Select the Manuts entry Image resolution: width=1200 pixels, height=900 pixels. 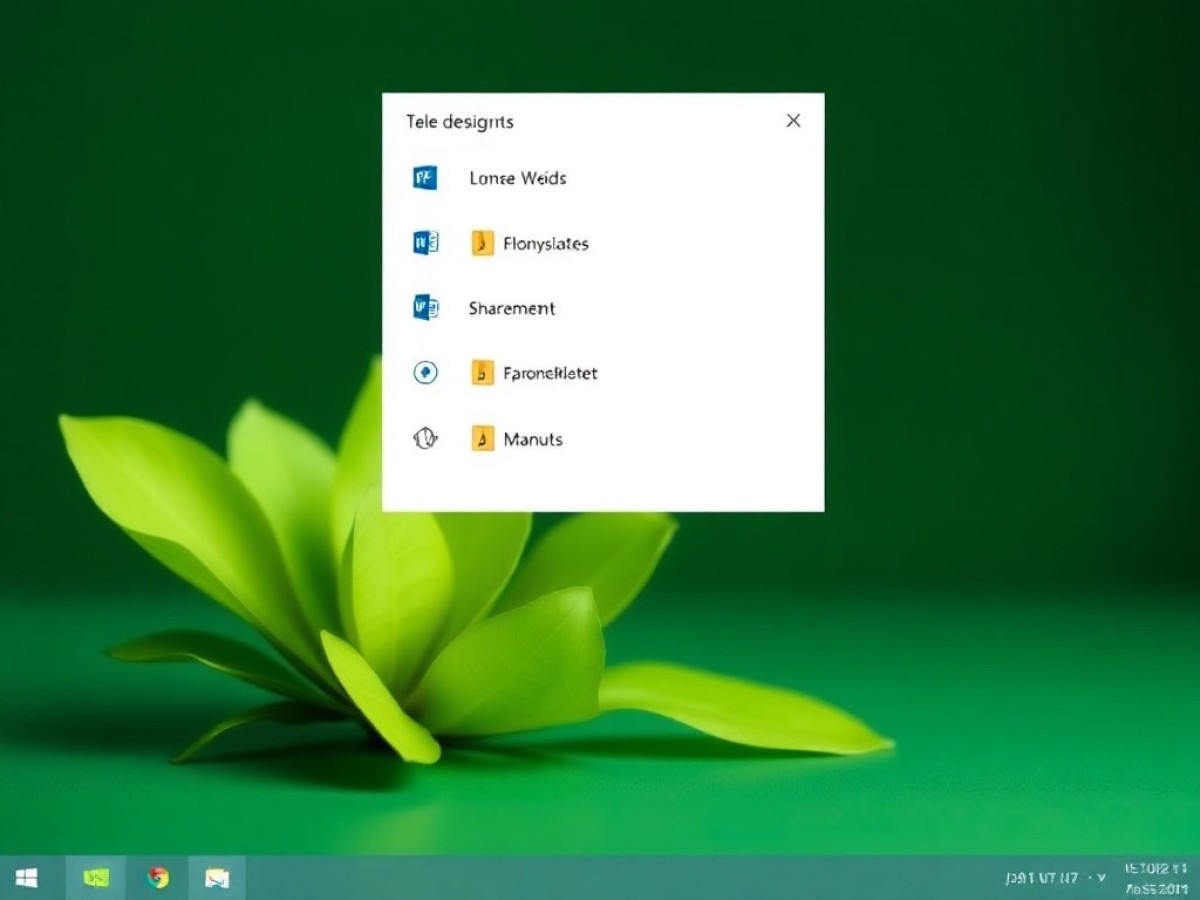click(x=533, y=439)
